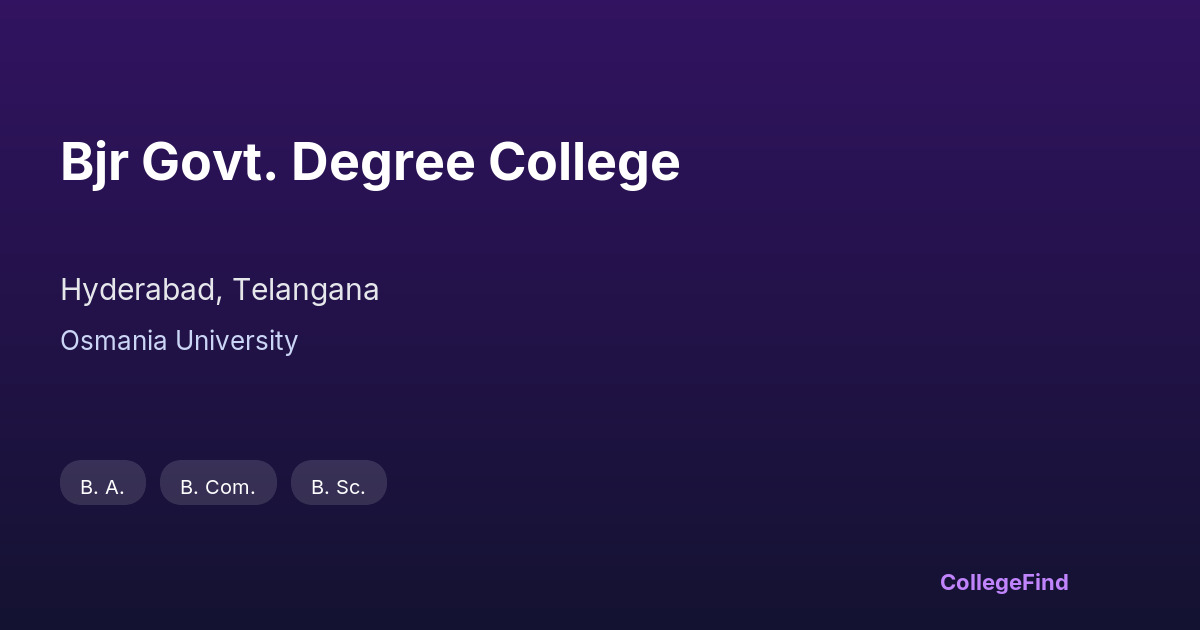Viewport: 1200px width, 630px height.
Task: Click the word Bjr in the title
Action: (x=93, y=162)
